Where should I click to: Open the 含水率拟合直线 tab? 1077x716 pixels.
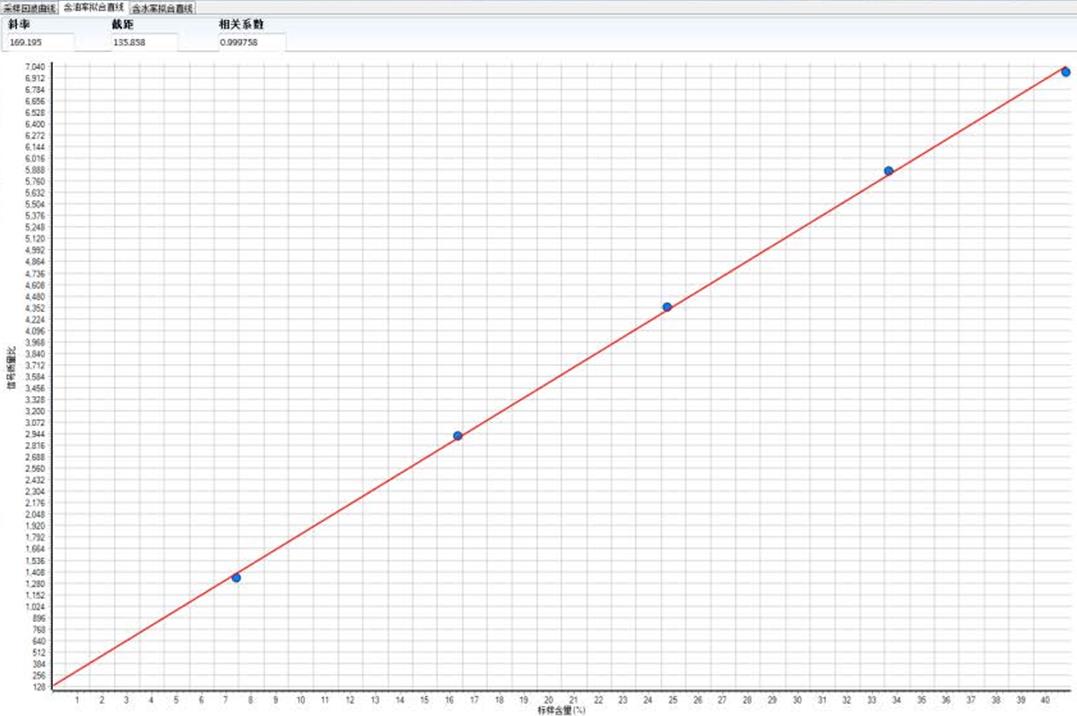click(x=162, y=7)
